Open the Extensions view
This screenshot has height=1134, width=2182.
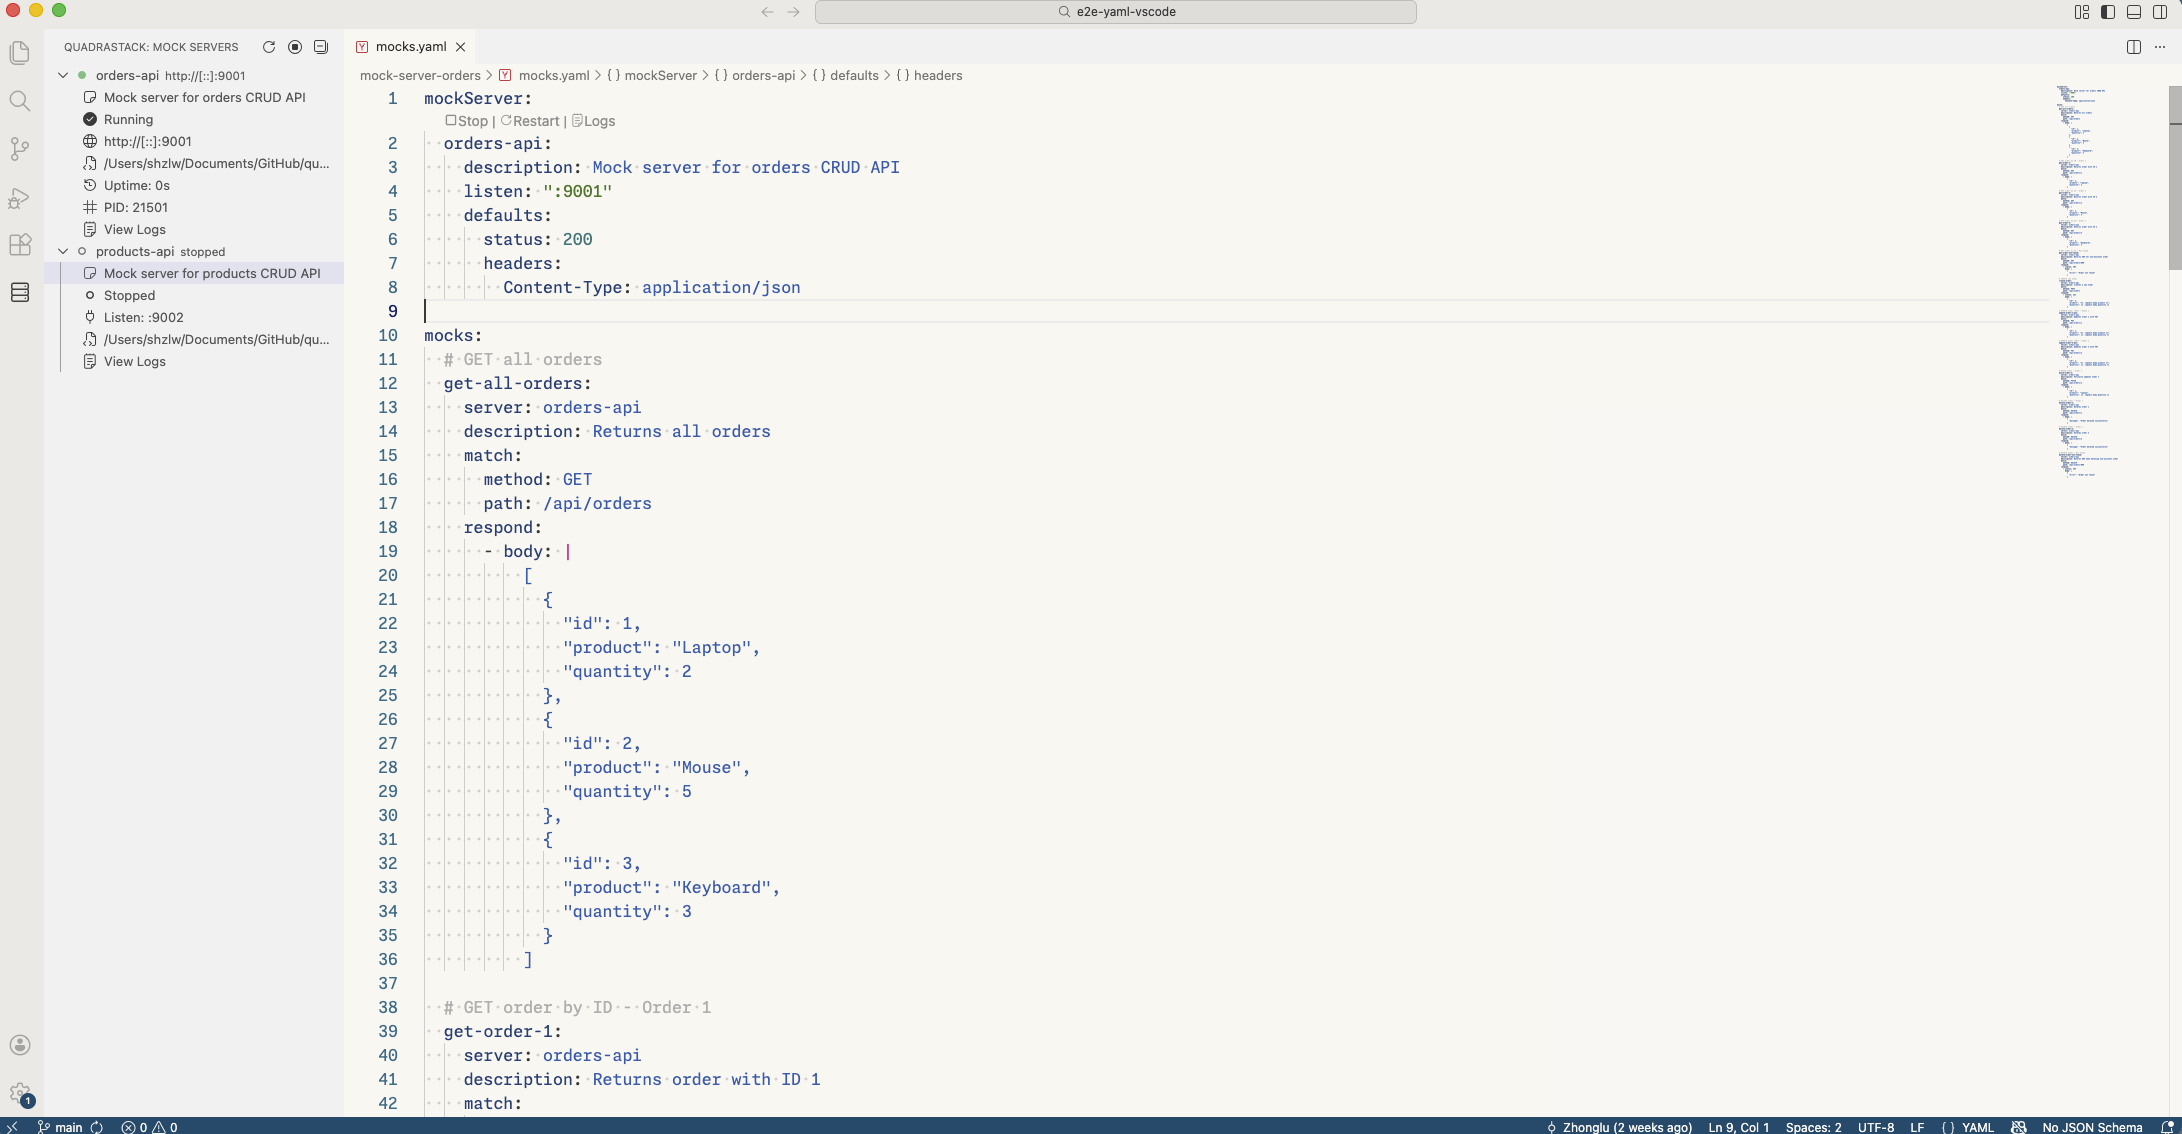(19, 245)
